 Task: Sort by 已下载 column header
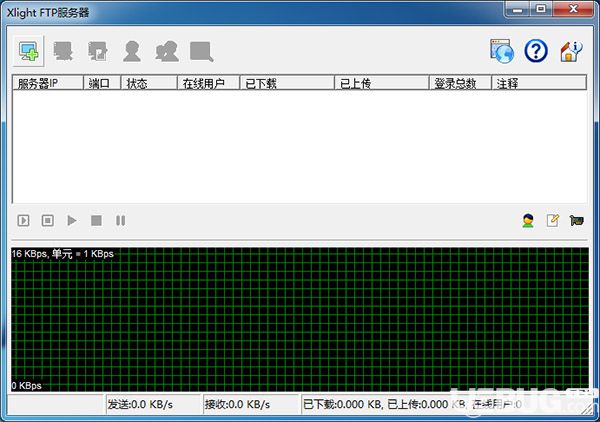click(287, 83)
